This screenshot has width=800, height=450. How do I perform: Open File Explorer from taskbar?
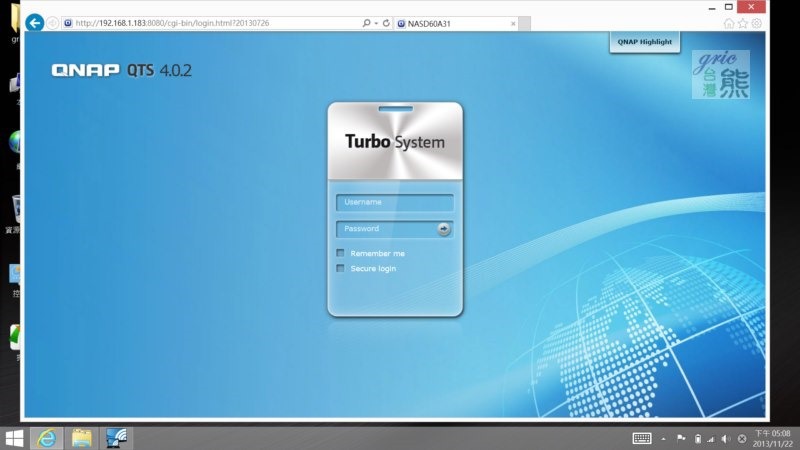coord(82,438)
